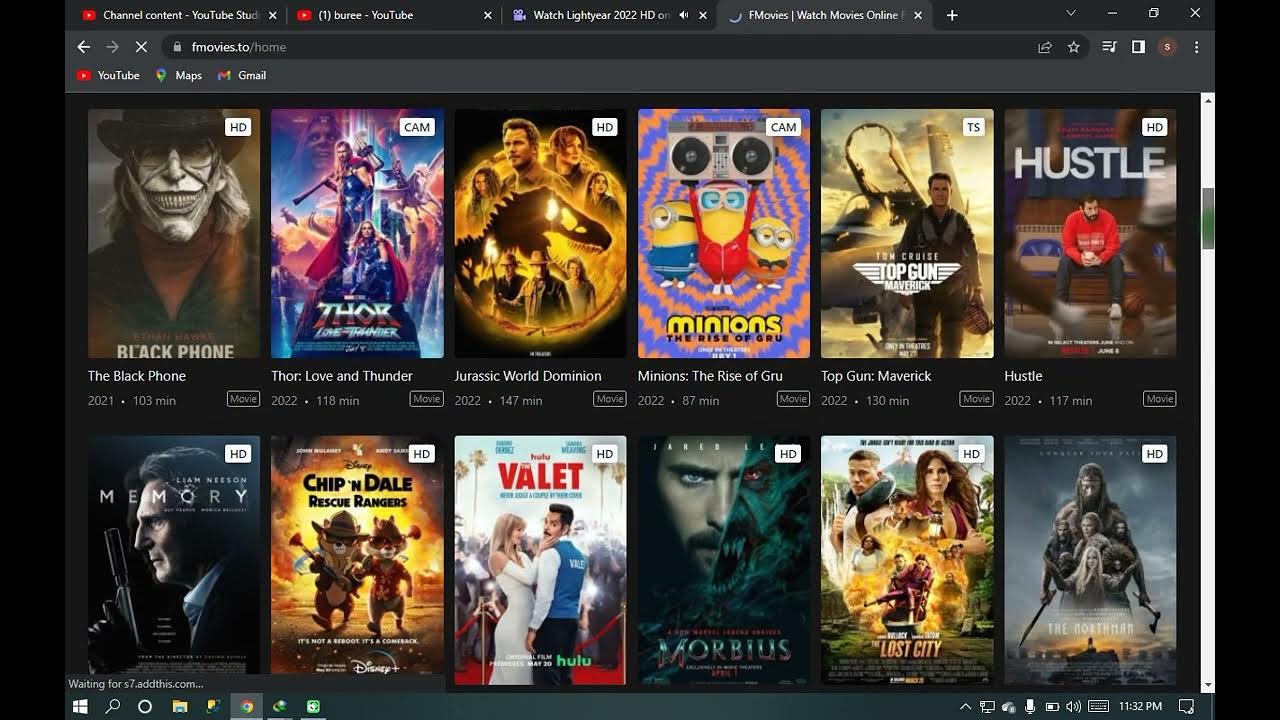Click Thor: Love and Thunder title link

(x=342, y=376)
